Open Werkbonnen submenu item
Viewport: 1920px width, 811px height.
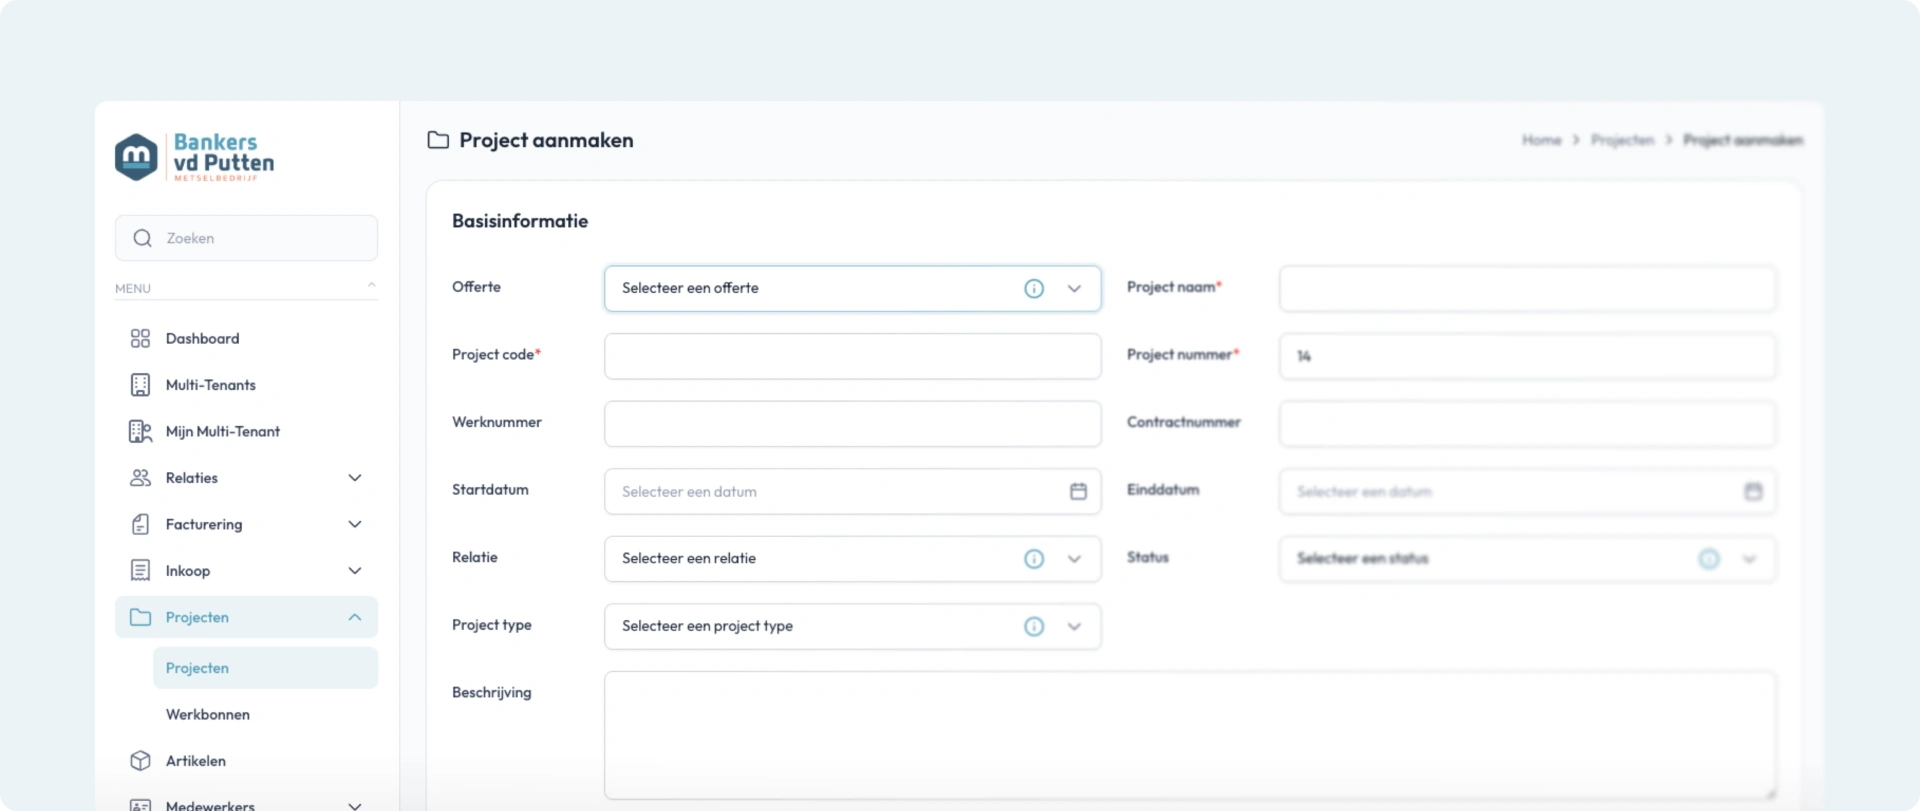265,714
